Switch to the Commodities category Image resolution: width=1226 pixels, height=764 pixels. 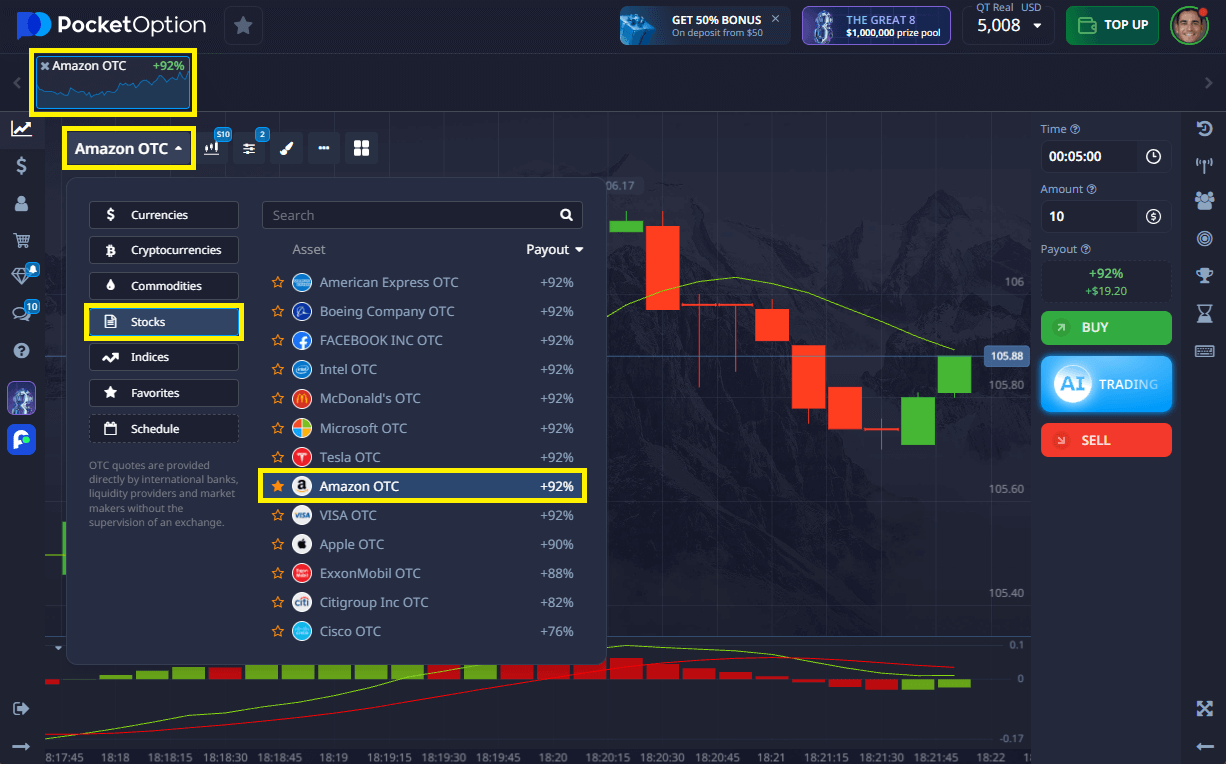click(x=164, y=286)
